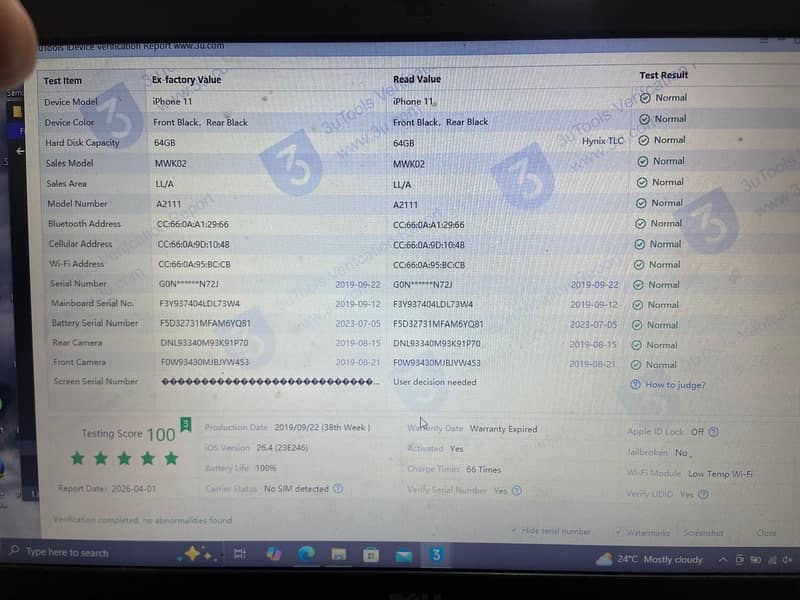Click help icon beside No SIM detected

click(338, 489)
